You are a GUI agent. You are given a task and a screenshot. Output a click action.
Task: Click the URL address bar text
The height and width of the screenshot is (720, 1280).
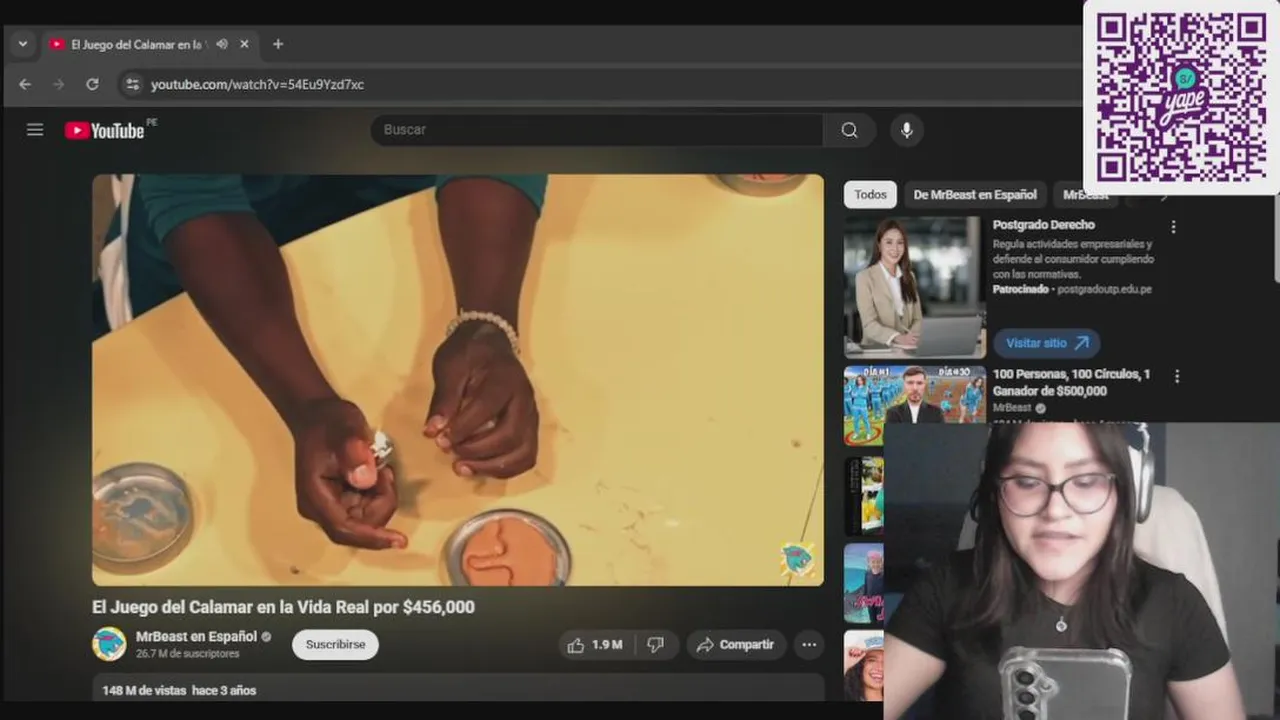coord(257,84)
